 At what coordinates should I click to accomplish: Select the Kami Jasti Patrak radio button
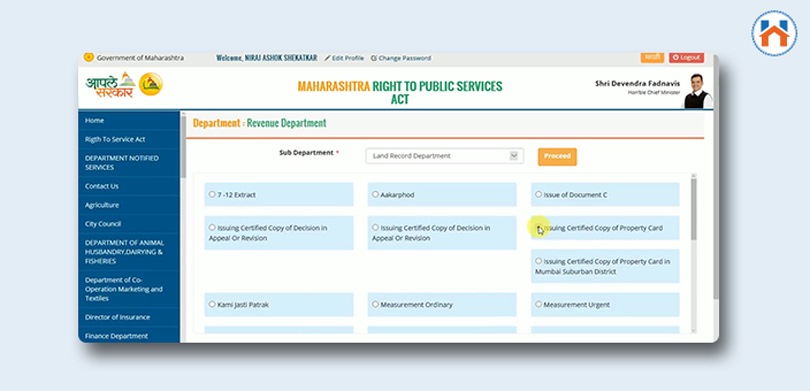click(x=212, y=304)
